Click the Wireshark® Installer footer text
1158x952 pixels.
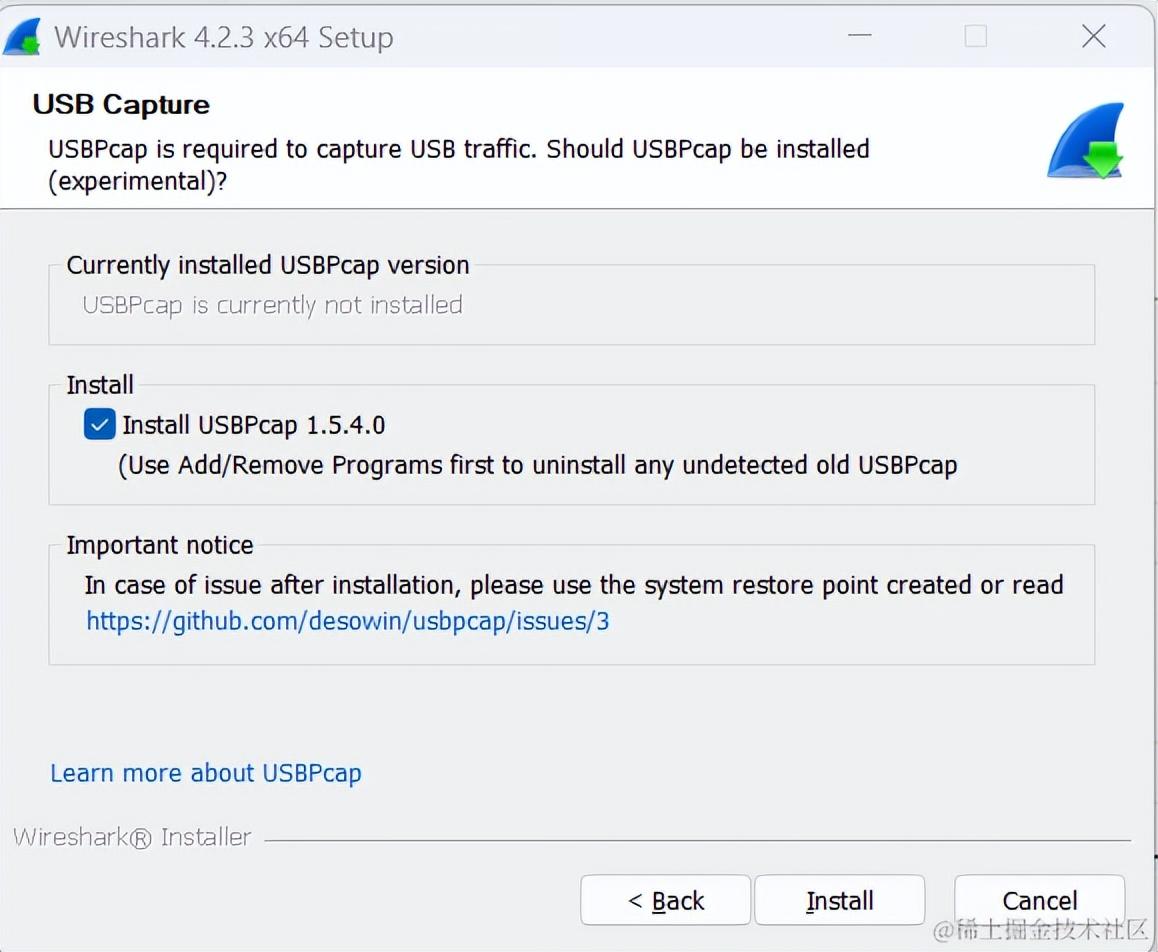pos(132,837)
